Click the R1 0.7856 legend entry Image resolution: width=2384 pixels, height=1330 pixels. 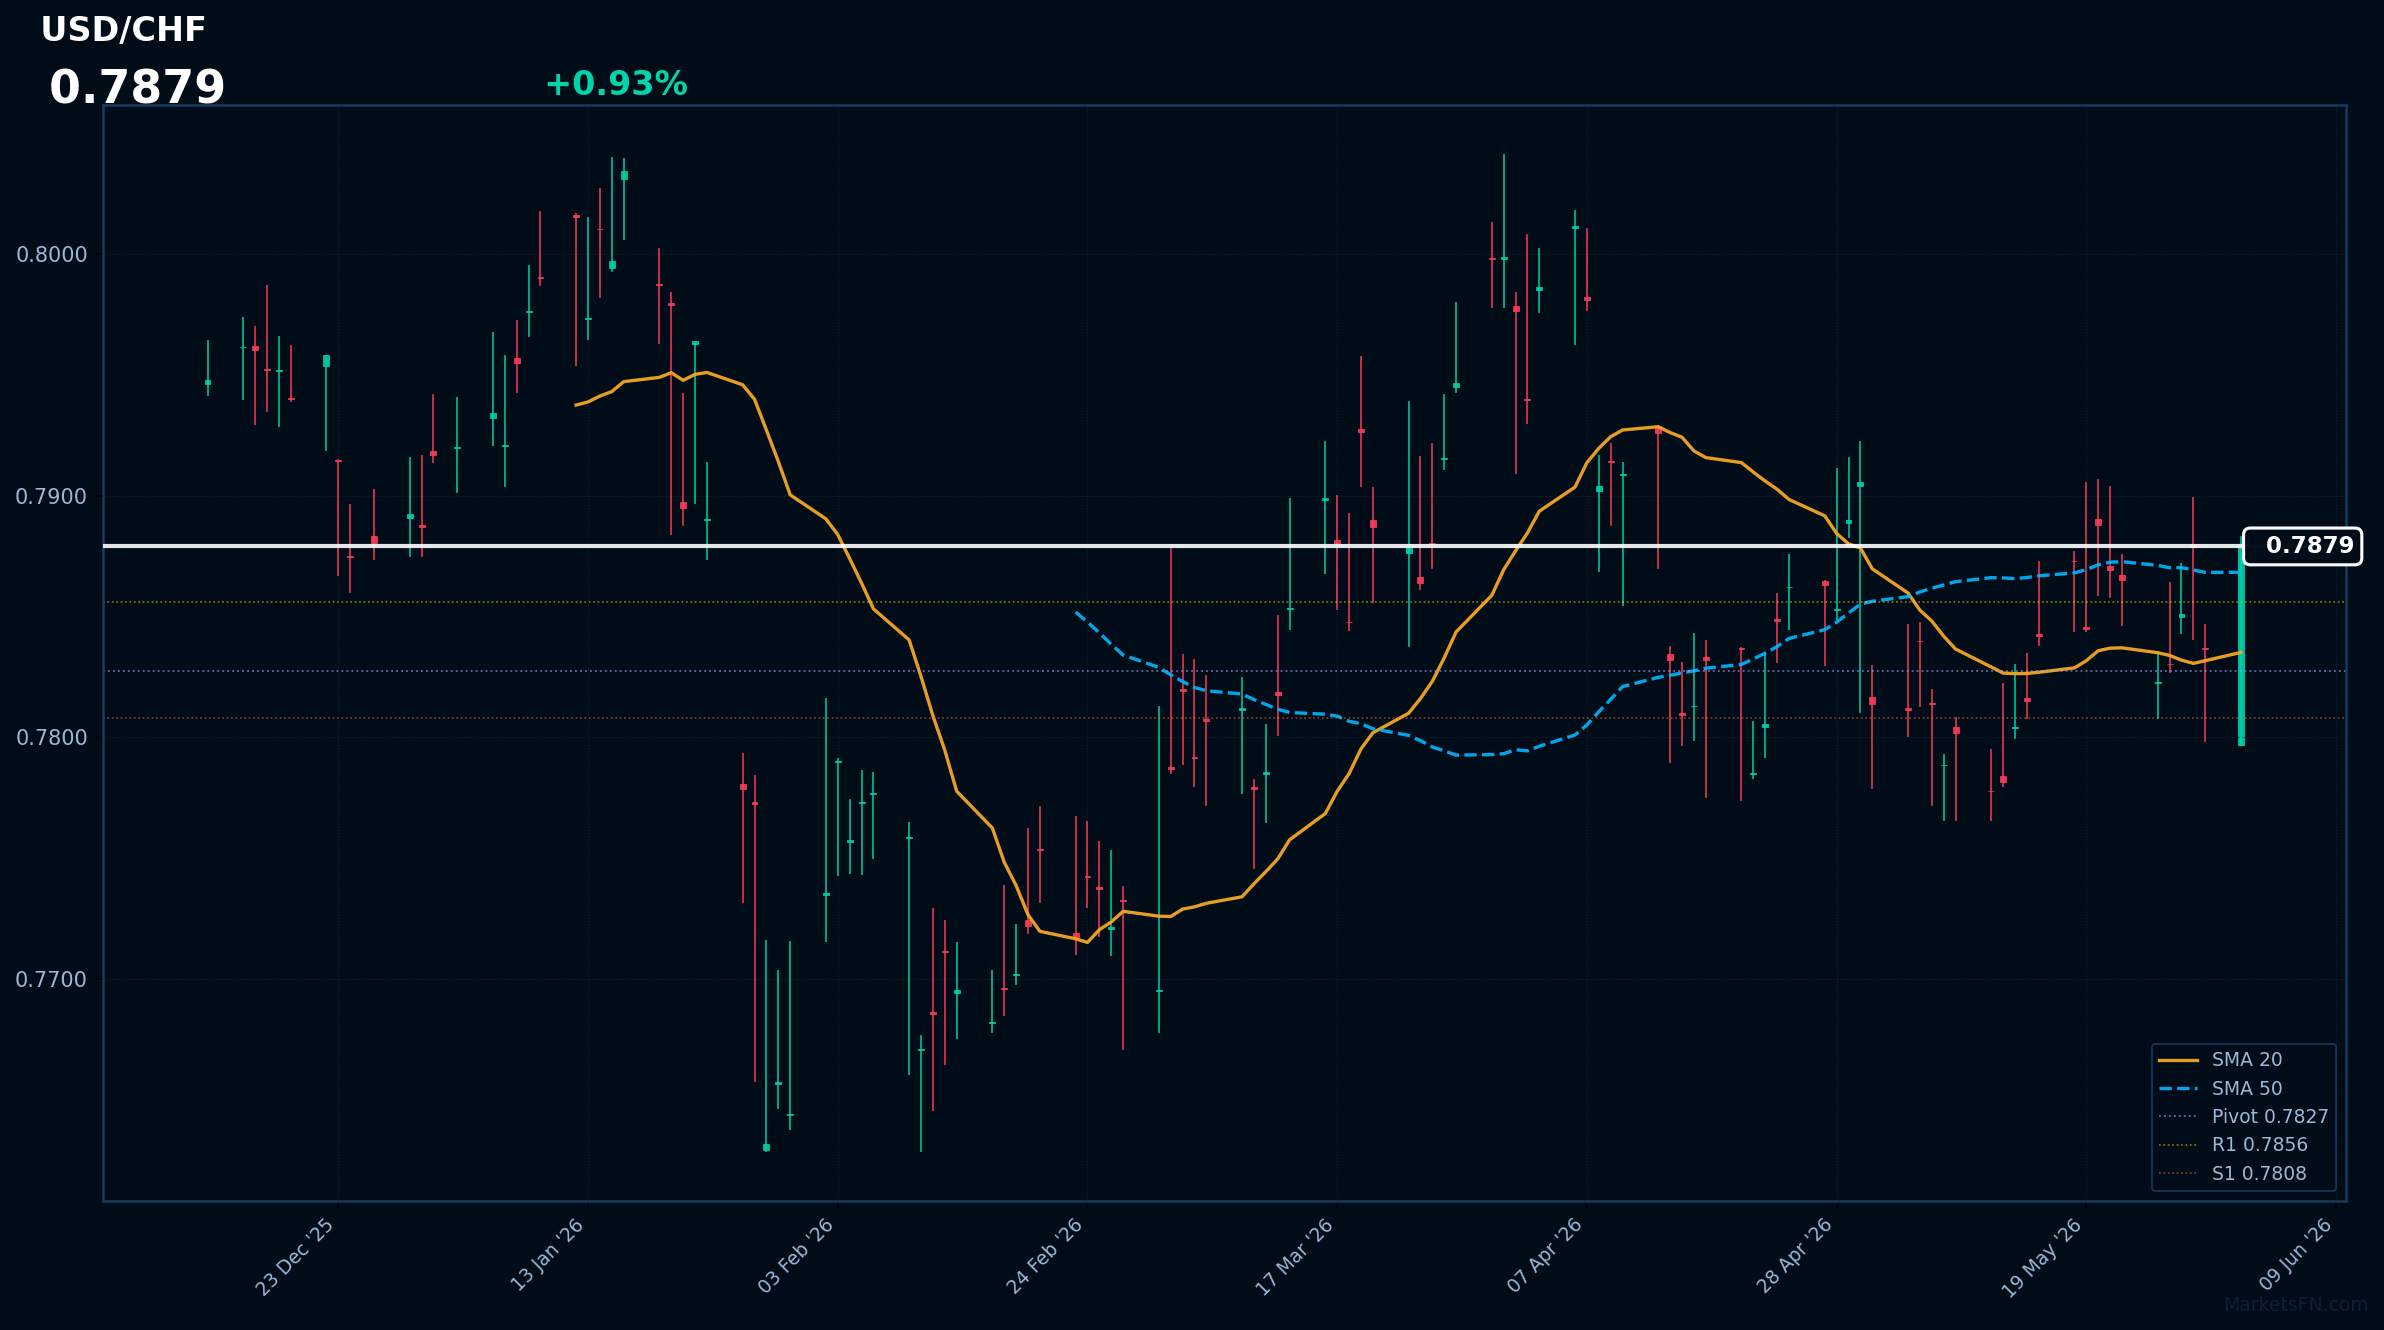pyautogui.click(x=2233, y=1145)
